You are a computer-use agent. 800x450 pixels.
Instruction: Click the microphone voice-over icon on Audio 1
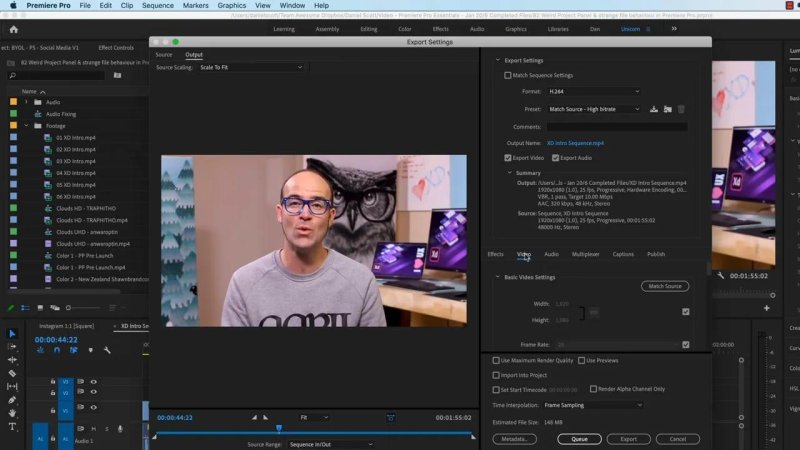120,429
